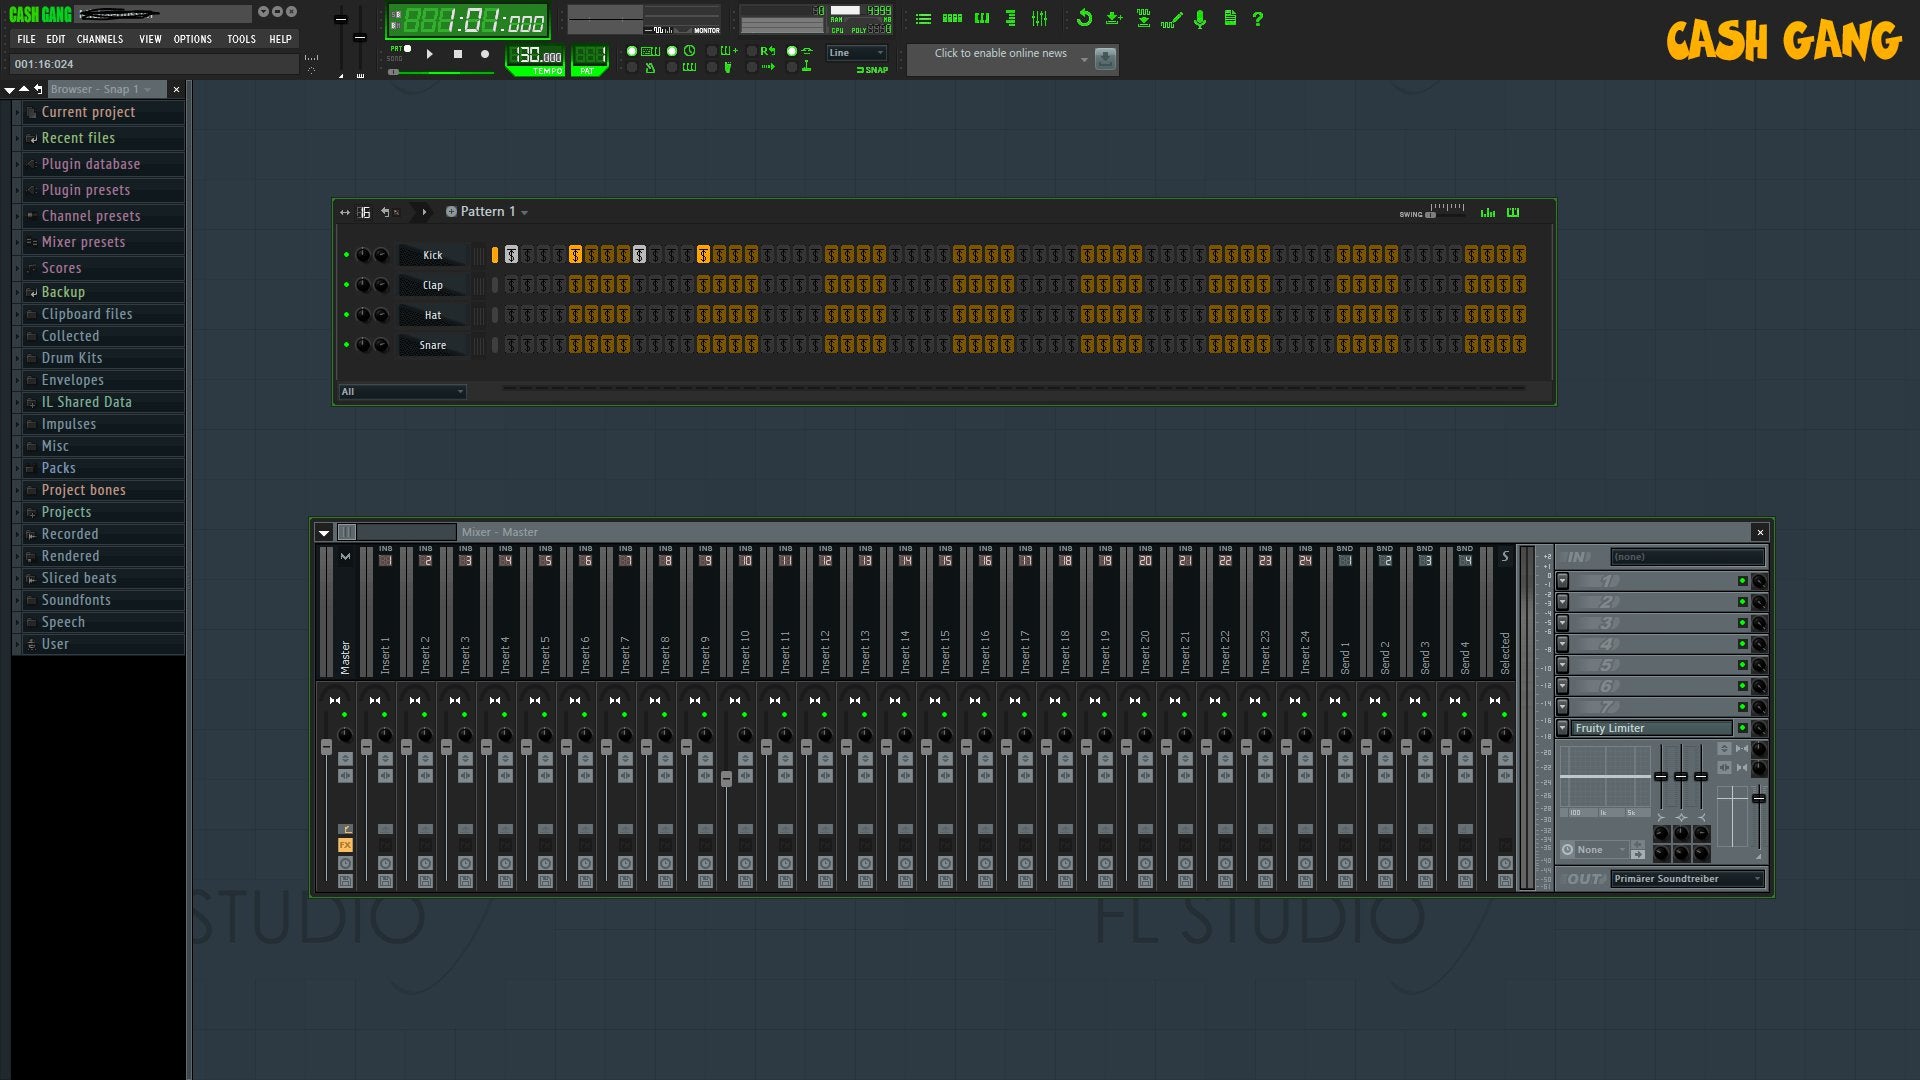This screenshot has width=1920, height=1080.
Task: Open the audio editor wave-pencil icon
Action: (1171, 19)
